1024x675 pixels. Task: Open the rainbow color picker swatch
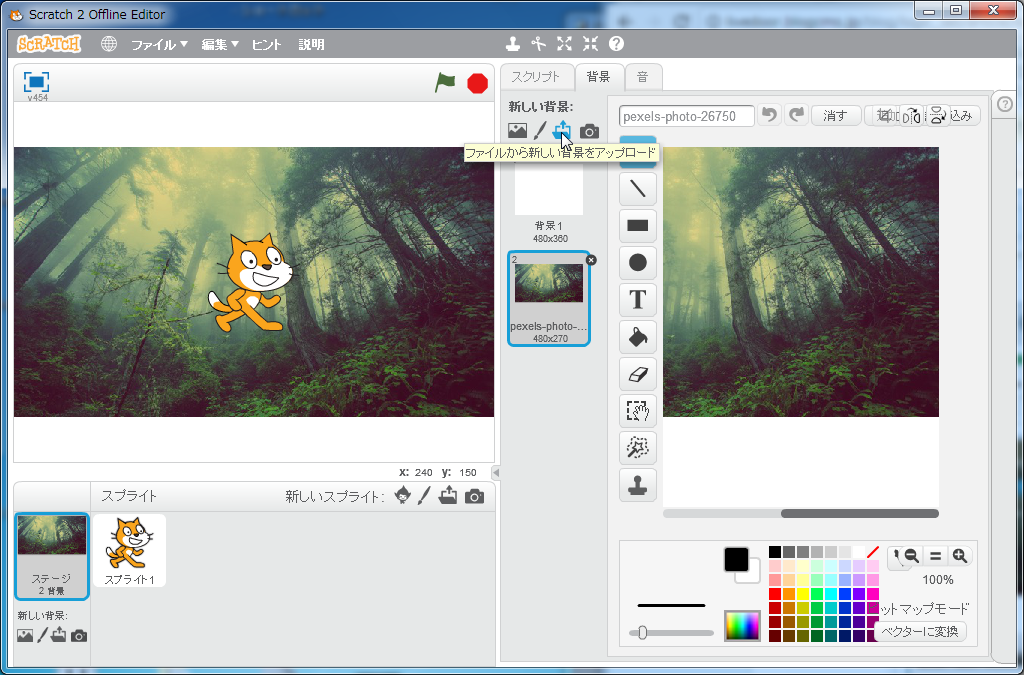(x=742, y=625)
